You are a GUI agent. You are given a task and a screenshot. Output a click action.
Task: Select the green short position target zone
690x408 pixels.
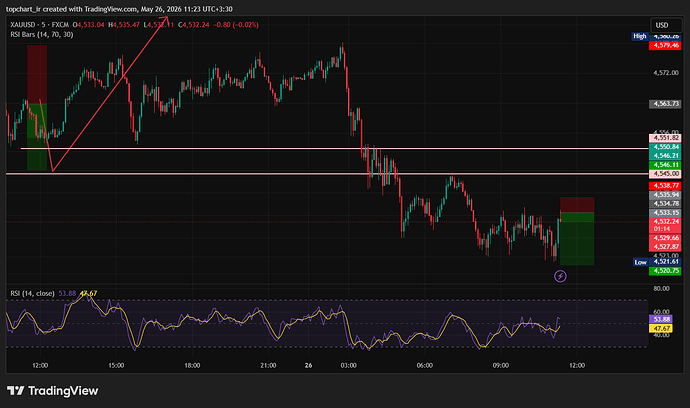pos(577,239)
